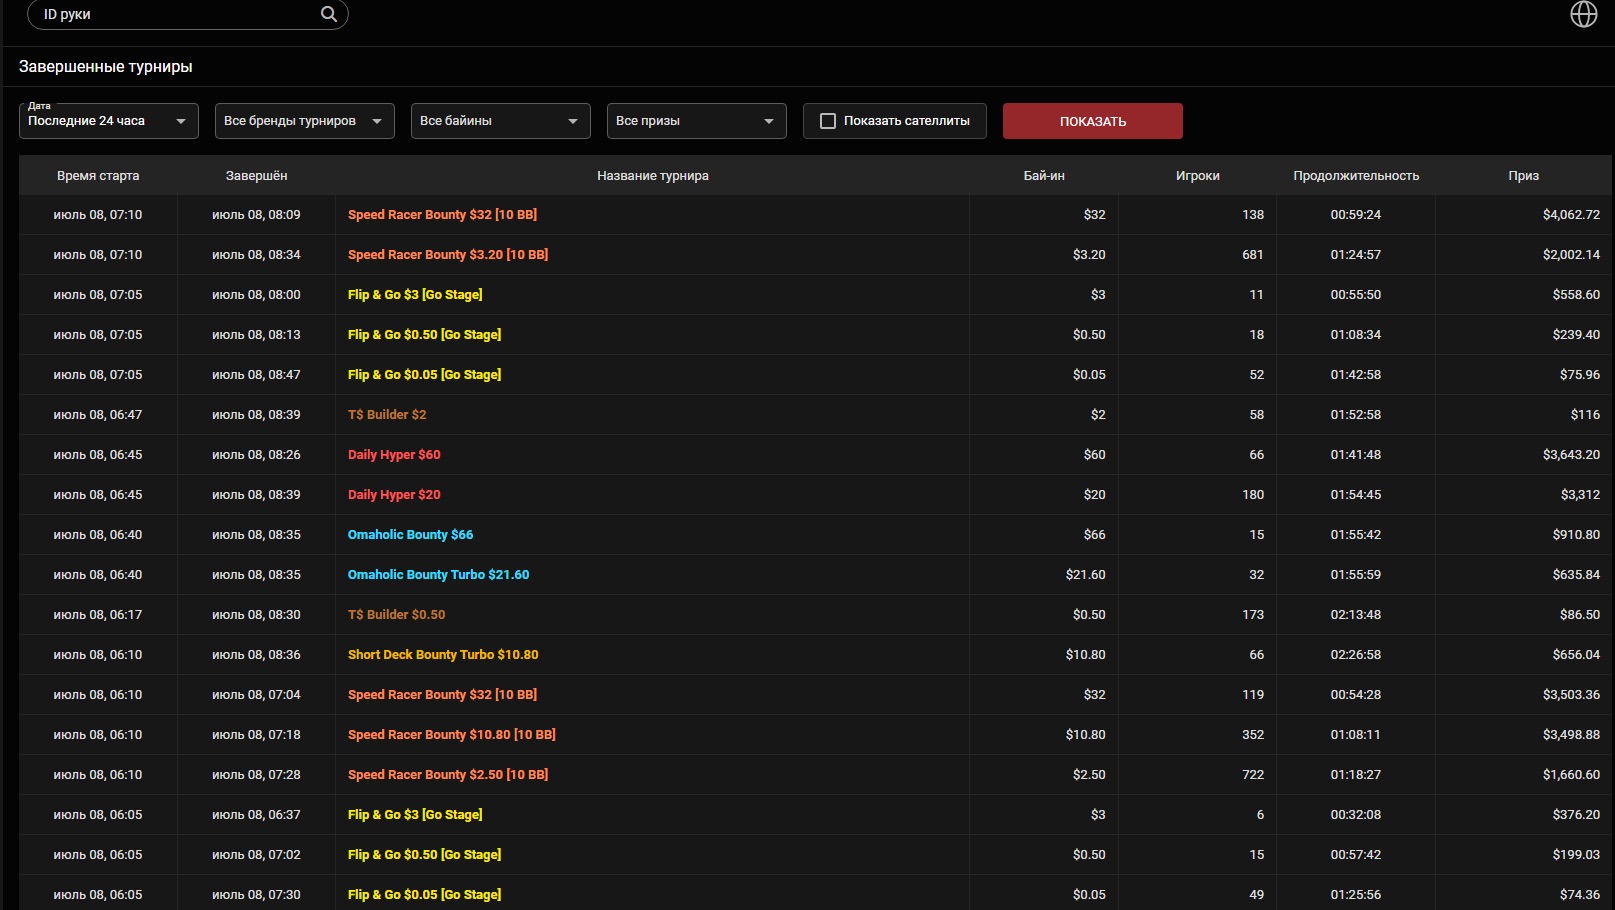Click the 01:55:59 duration cell
1615x910 pixels.
1356,575
